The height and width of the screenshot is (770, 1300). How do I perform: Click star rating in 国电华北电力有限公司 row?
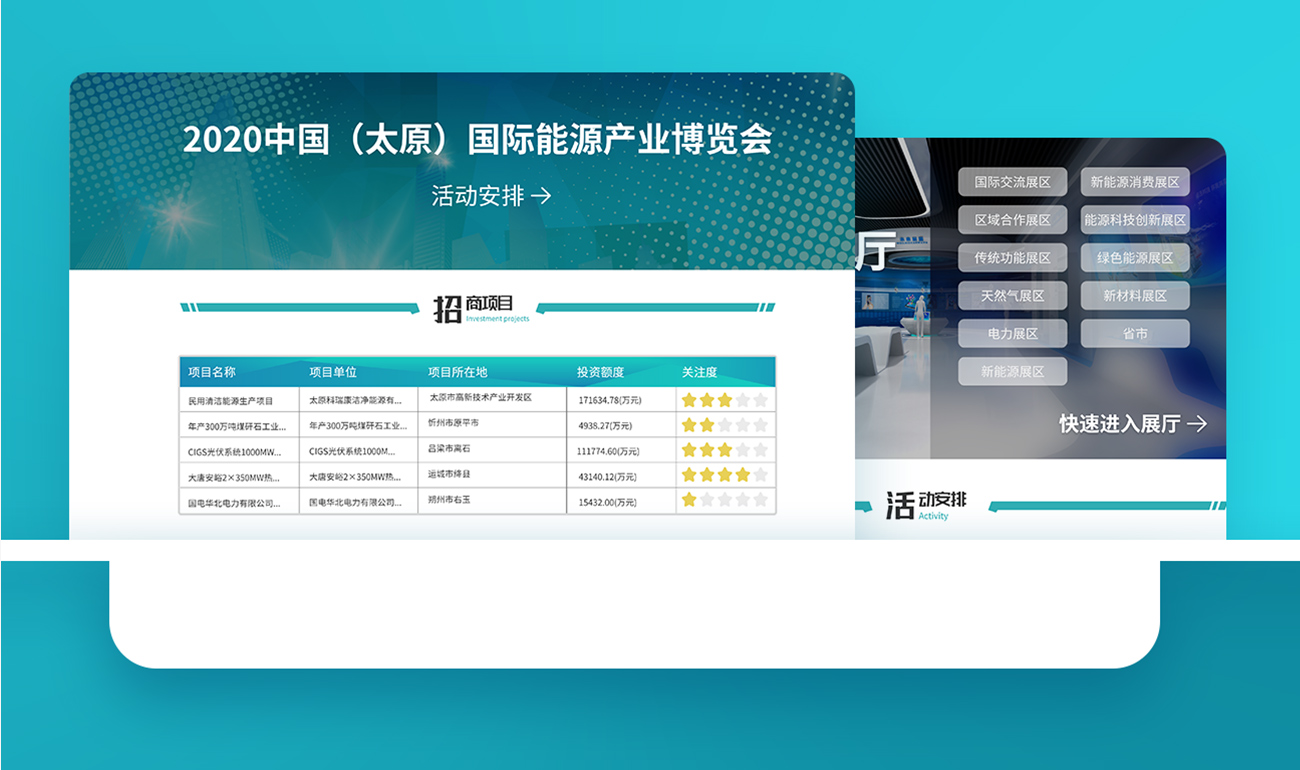coord(724,500)
